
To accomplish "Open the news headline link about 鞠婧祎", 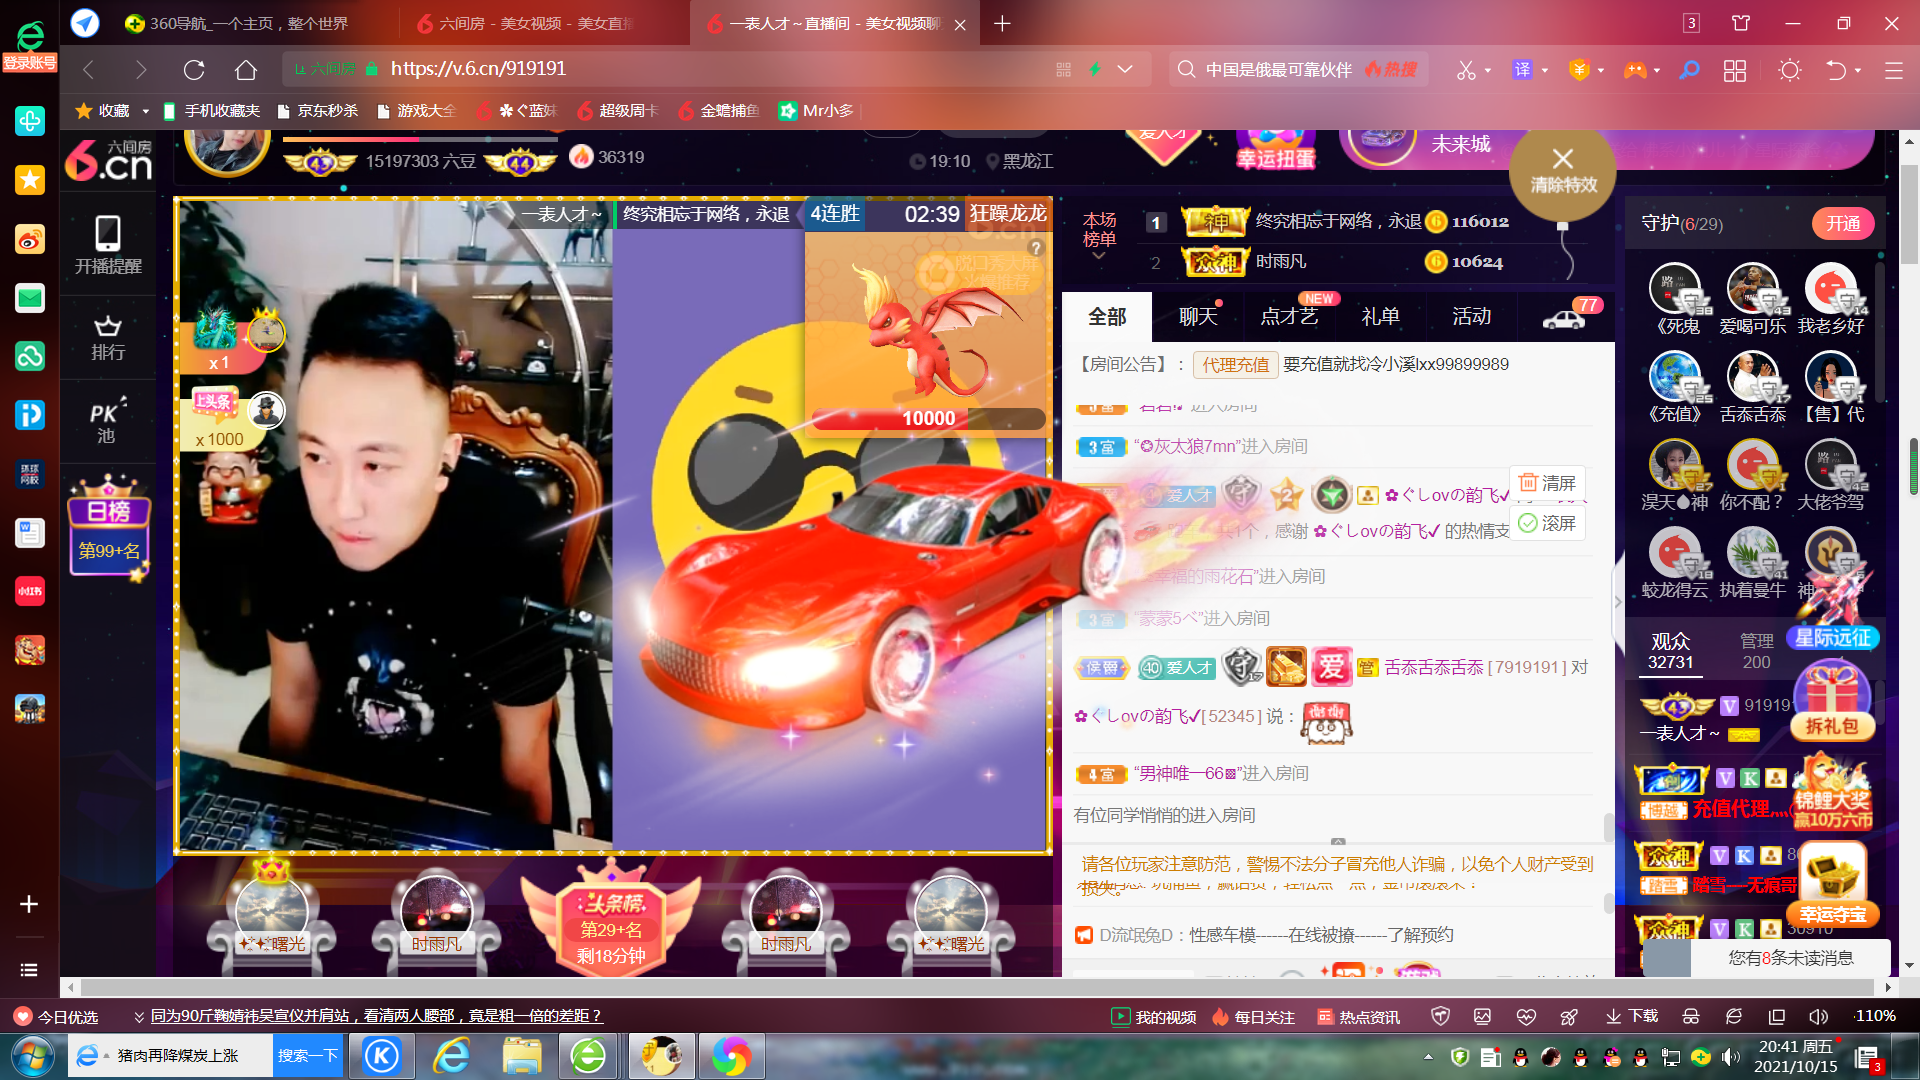I will coord(376,1016).
